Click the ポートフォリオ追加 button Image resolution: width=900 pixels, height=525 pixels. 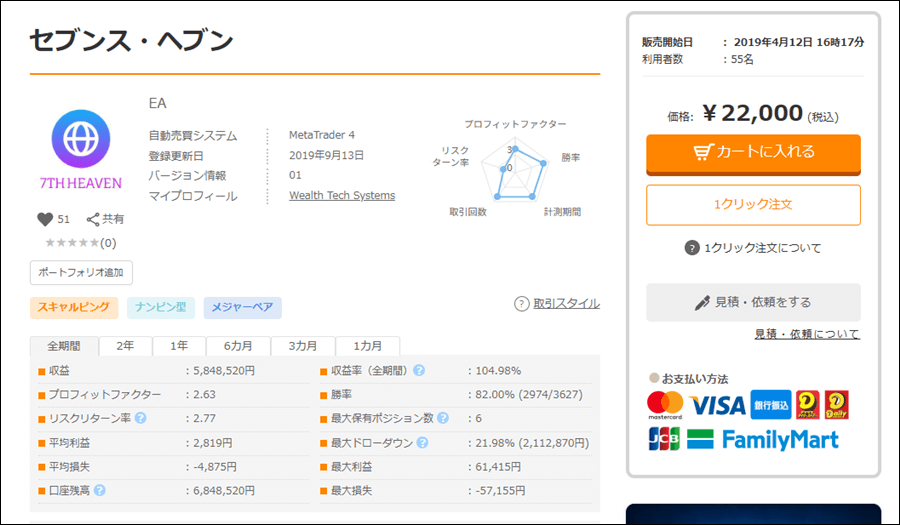point(81,272)
